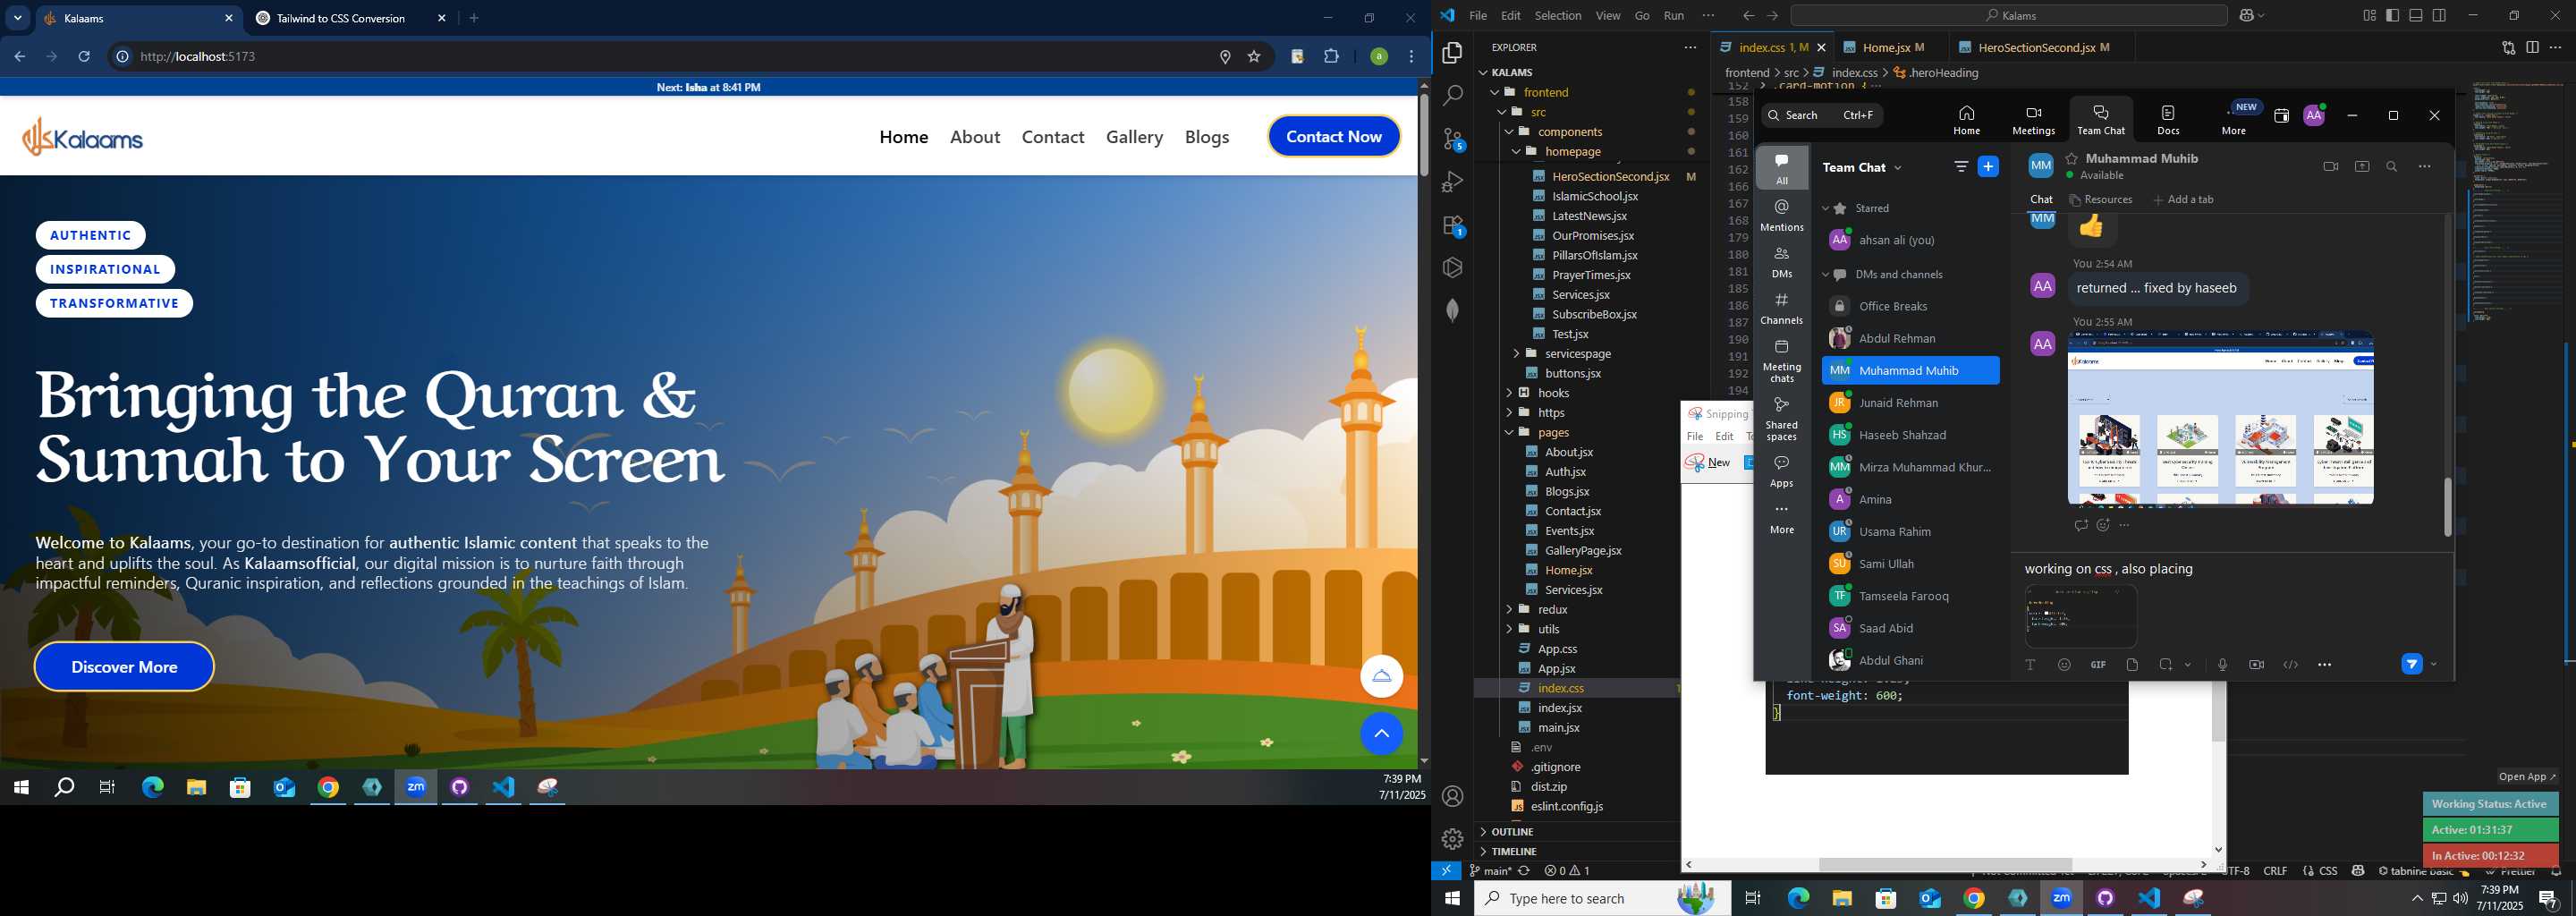
Task: Open Source Control view with badge 5
Action: [x=1453, y=140]
